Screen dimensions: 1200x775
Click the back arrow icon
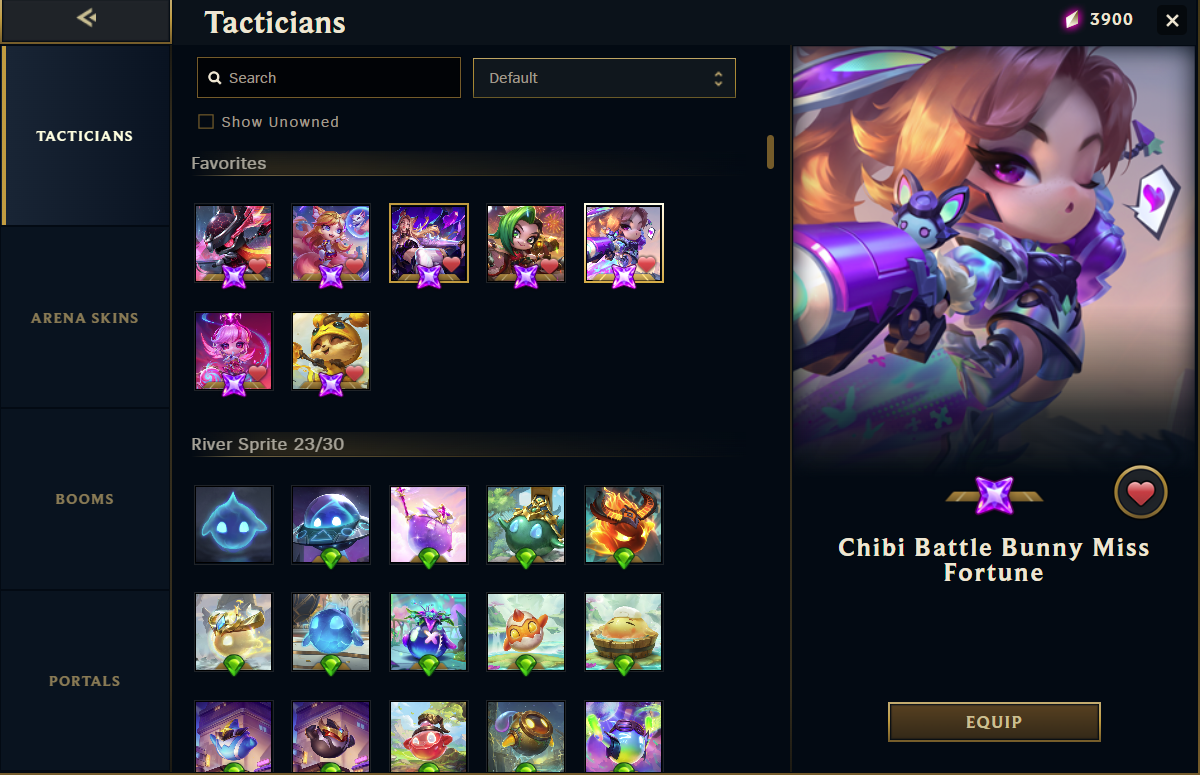pos(86,17)
